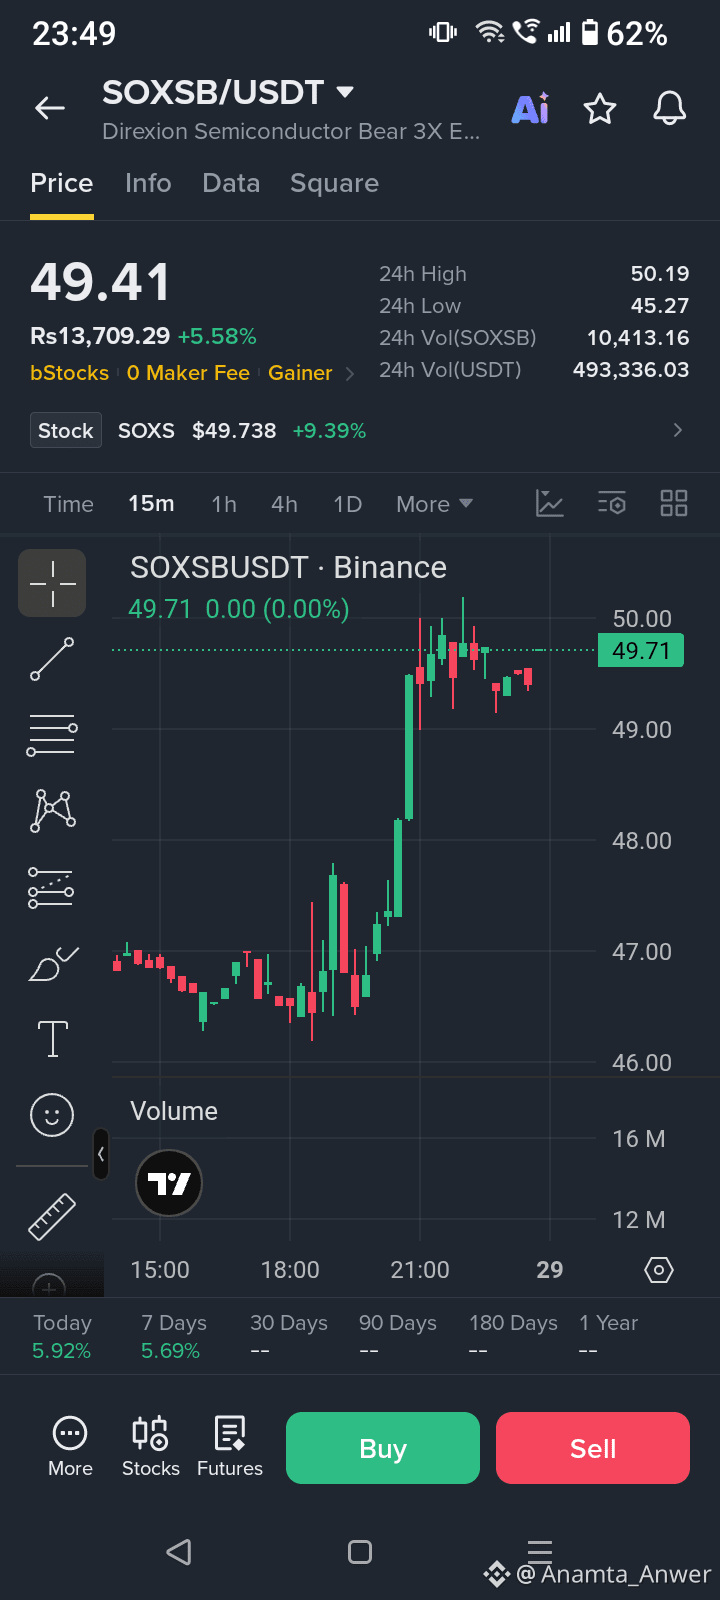Tap Android recent apps lines icon
The height and width of the screenshot is (1600, 720).
point(540,1552)
